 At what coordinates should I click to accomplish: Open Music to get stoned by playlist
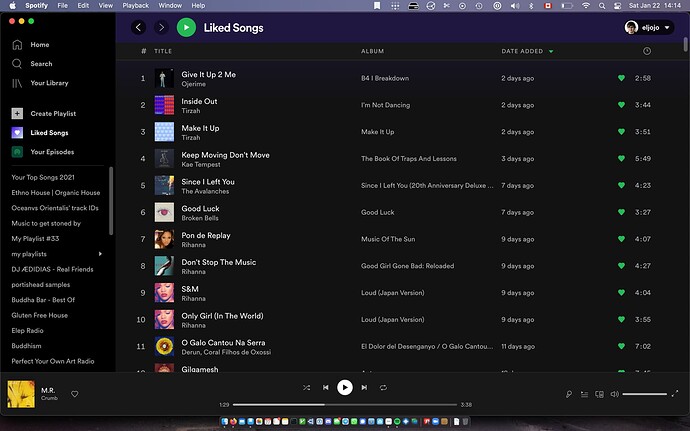46,223
